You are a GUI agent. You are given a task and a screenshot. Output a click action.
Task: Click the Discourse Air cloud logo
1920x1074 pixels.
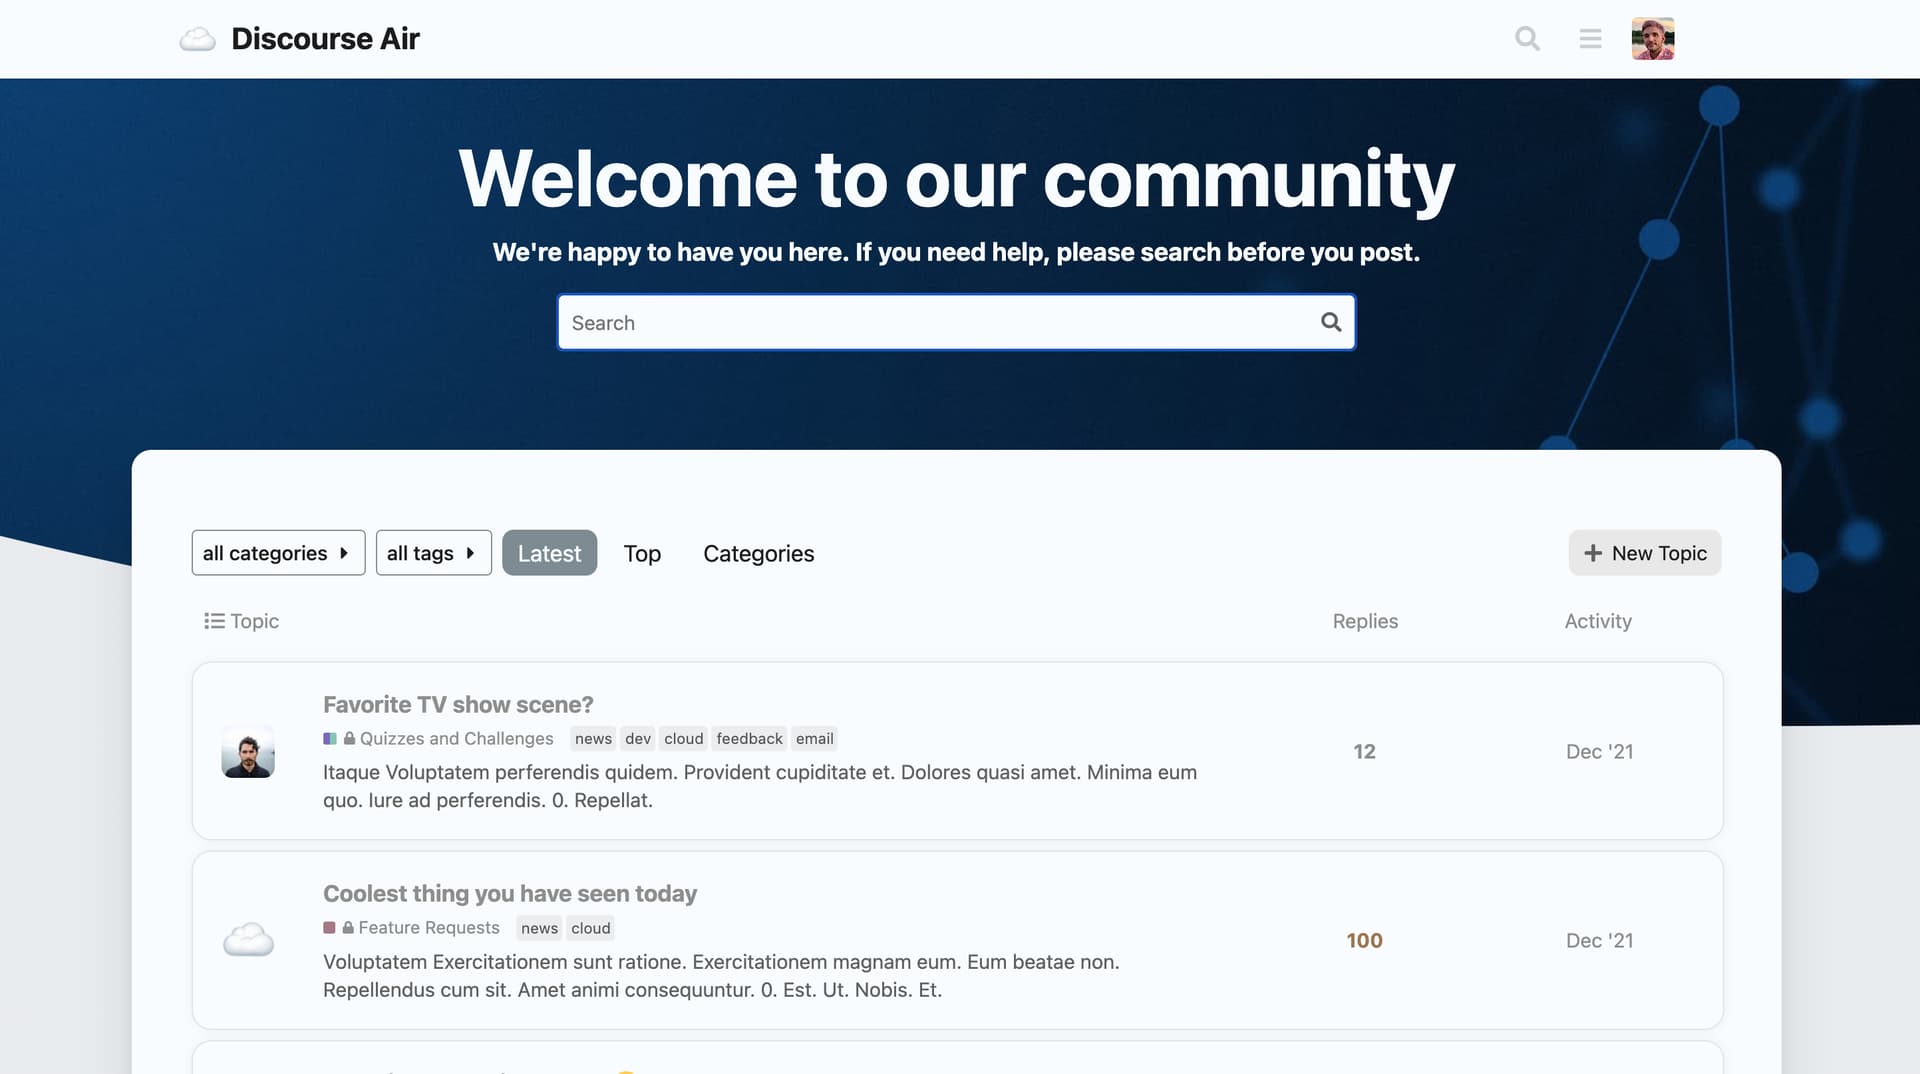pyautogui.click(x=198, y=39)
